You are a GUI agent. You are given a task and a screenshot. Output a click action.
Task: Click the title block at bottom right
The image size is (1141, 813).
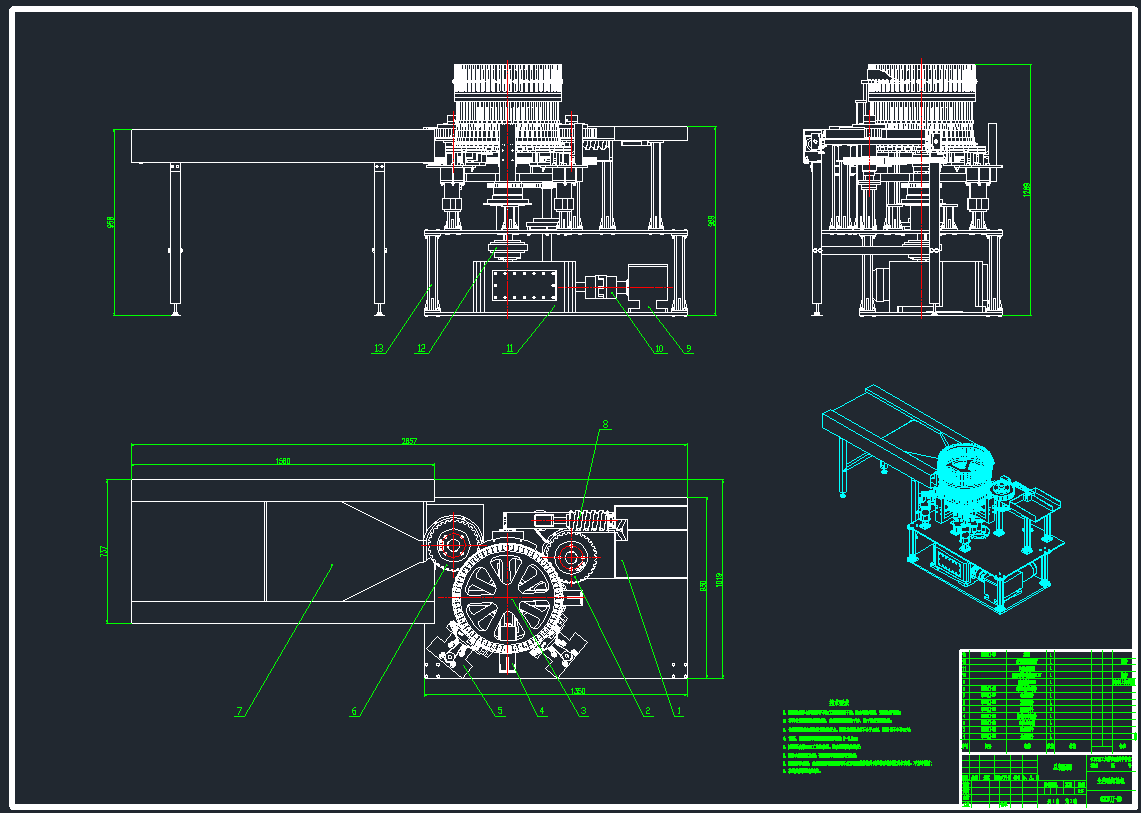[x=1047, y=780]
